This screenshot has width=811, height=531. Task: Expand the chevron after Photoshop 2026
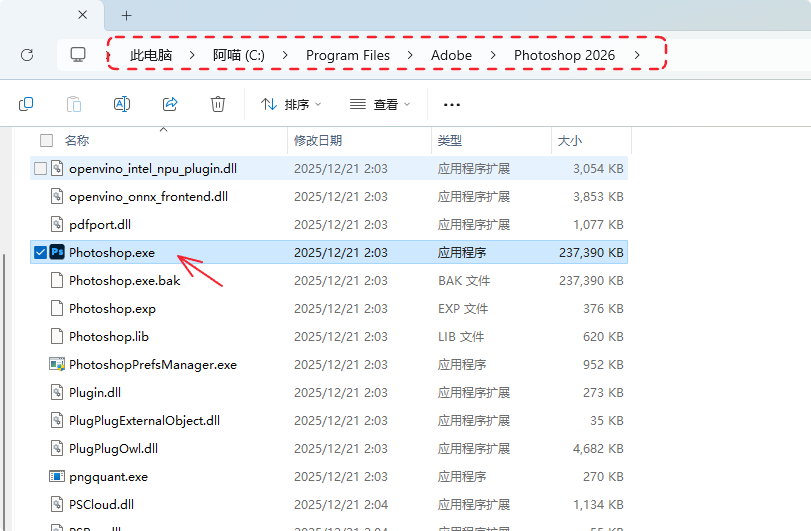pos(637,55)
